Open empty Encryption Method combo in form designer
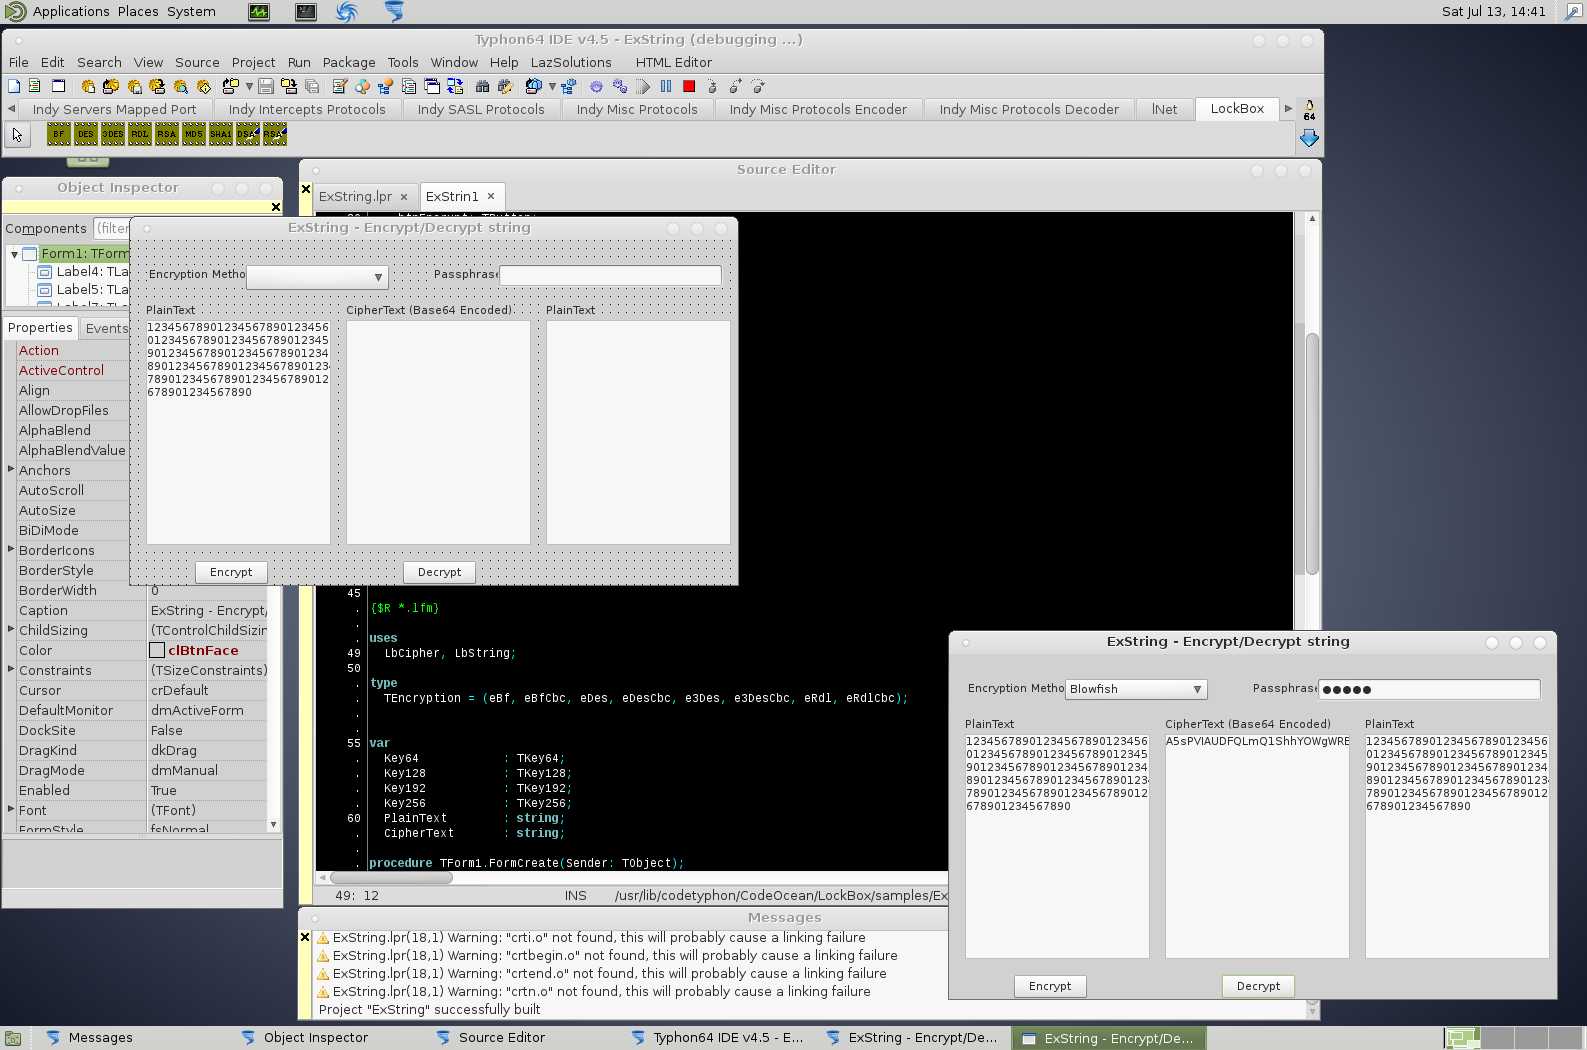 tap(317, 277)
